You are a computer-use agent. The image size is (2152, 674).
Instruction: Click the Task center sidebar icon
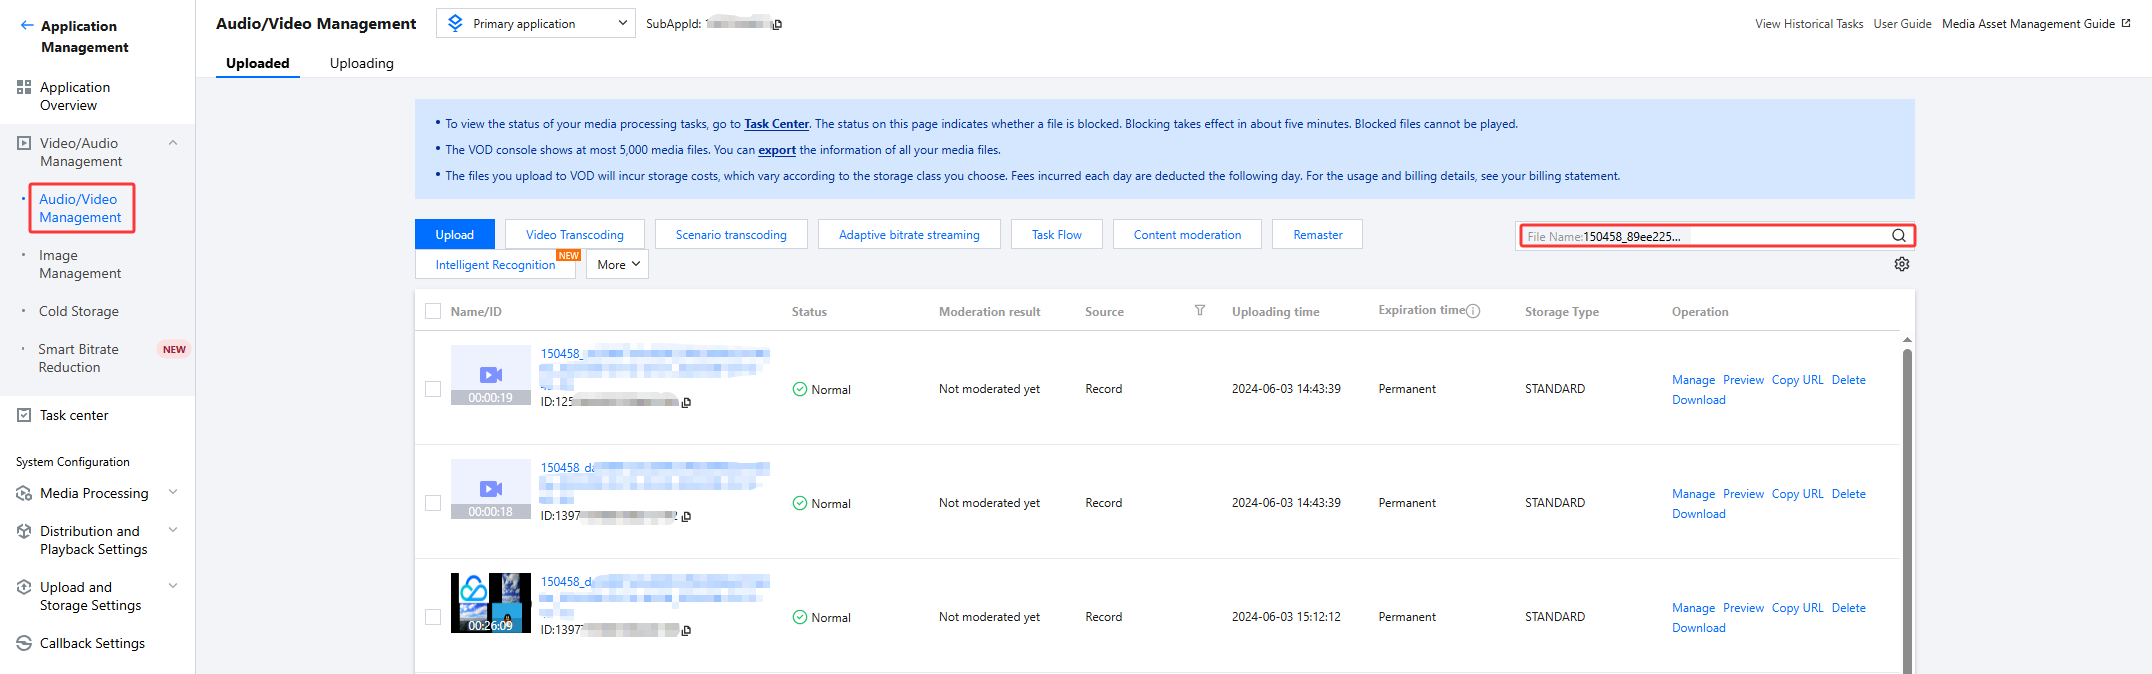[x=24, y=415]
